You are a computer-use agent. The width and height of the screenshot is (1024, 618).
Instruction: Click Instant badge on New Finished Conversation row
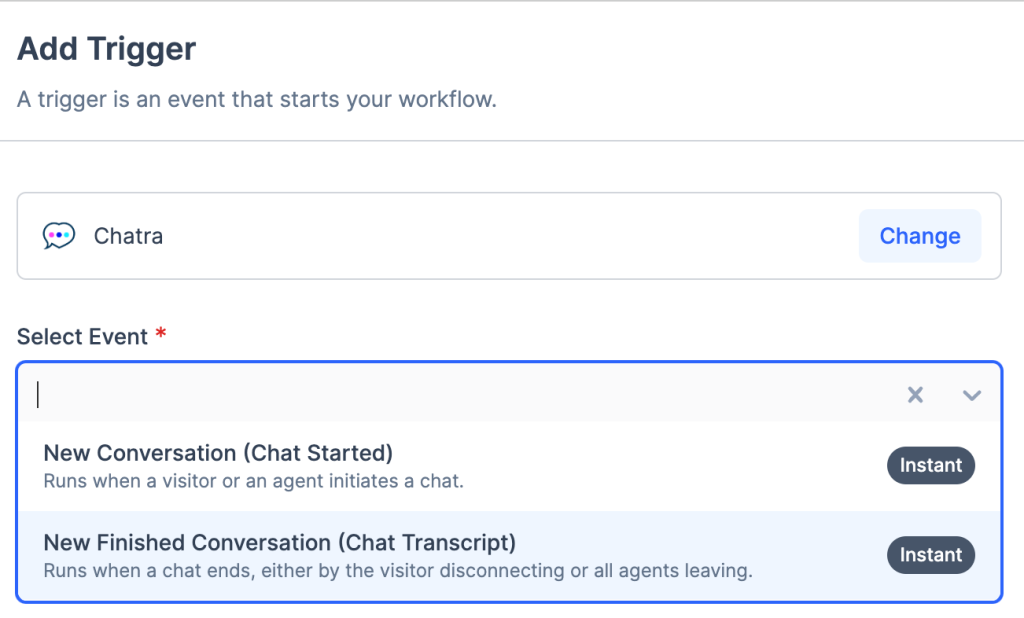[x=930, y=555]
